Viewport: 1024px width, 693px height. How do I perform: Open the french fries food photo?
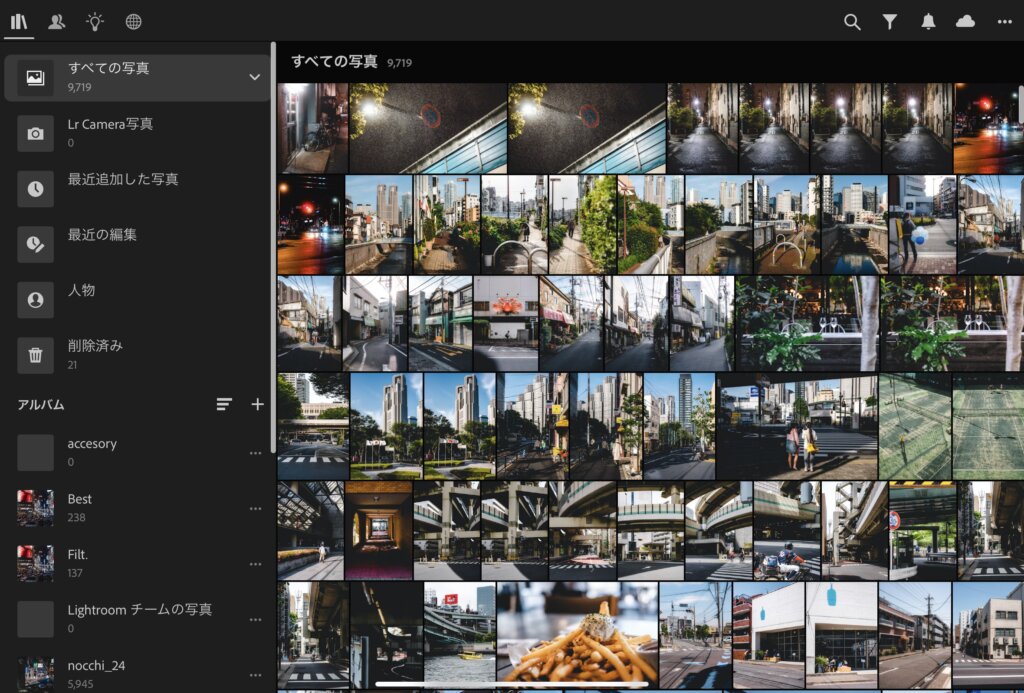[577, 636]
